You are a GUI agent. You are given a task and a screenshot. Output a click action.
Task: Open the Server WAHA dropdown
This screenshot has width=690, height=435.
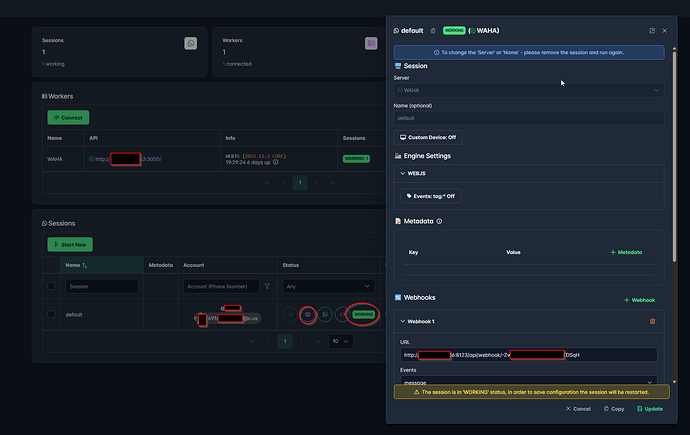tap(529, 90)
